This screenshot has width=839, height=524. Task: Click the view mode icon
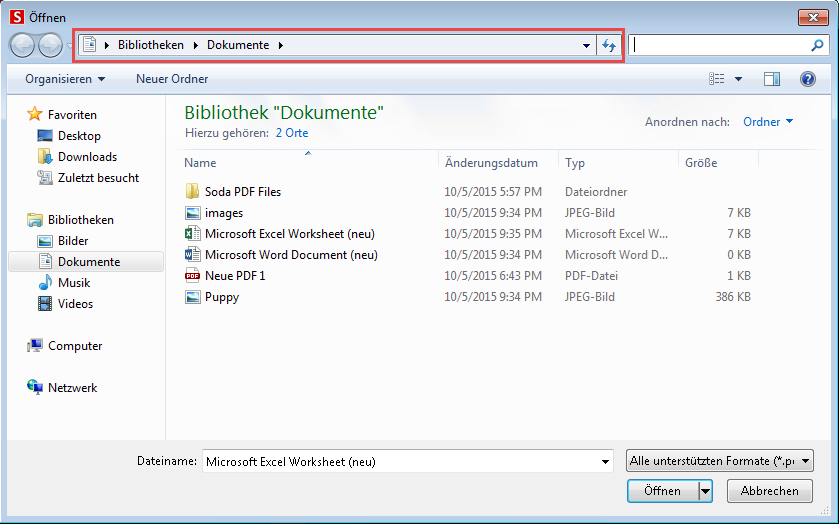click(x=716, y=79)
